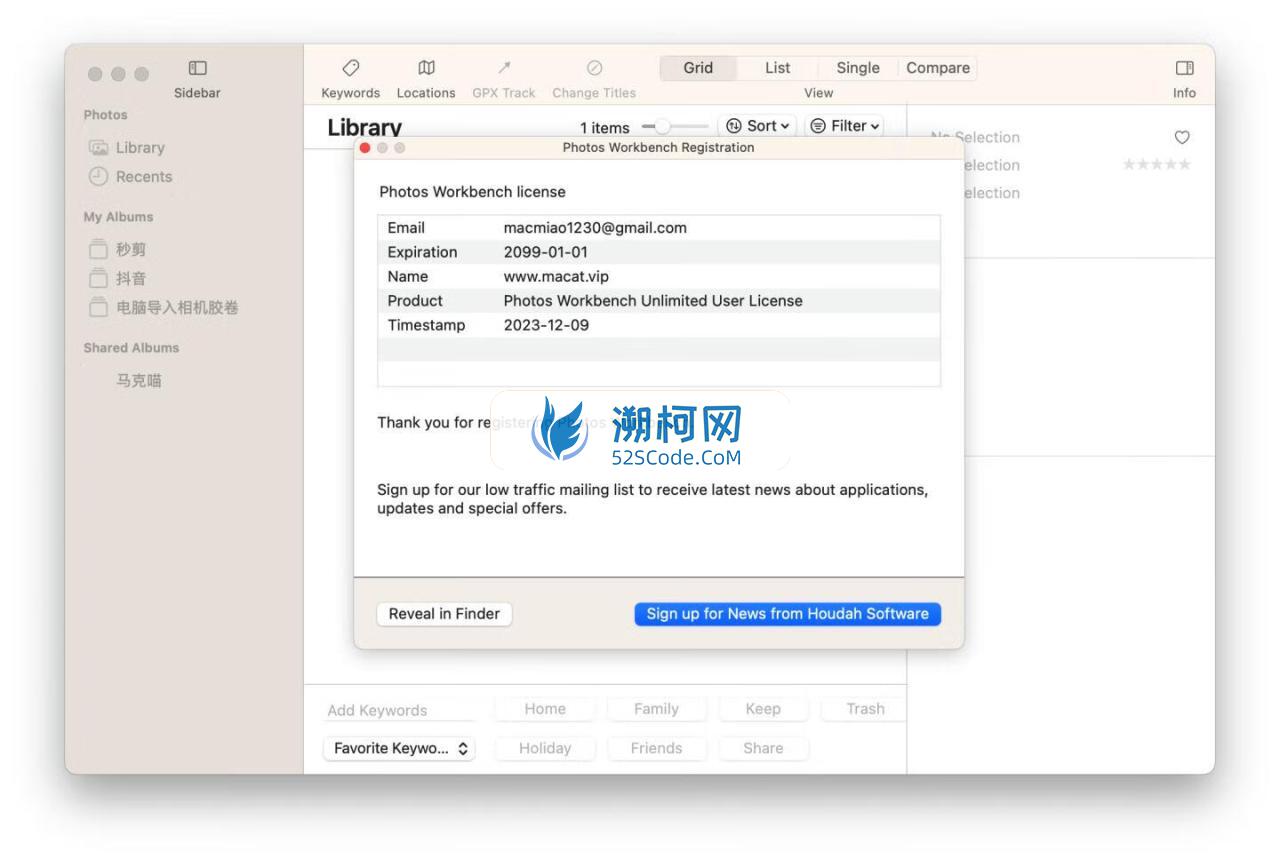Click the '1 items' count label
Image resolution: width=1280 pixels, height=860 pixels.
click(605, 128)
